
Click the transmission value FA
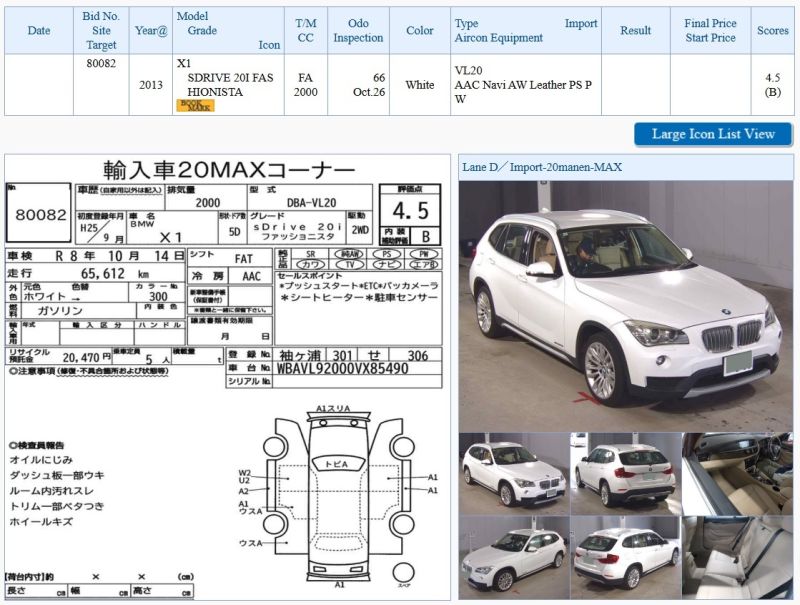(x=305, y=78)
